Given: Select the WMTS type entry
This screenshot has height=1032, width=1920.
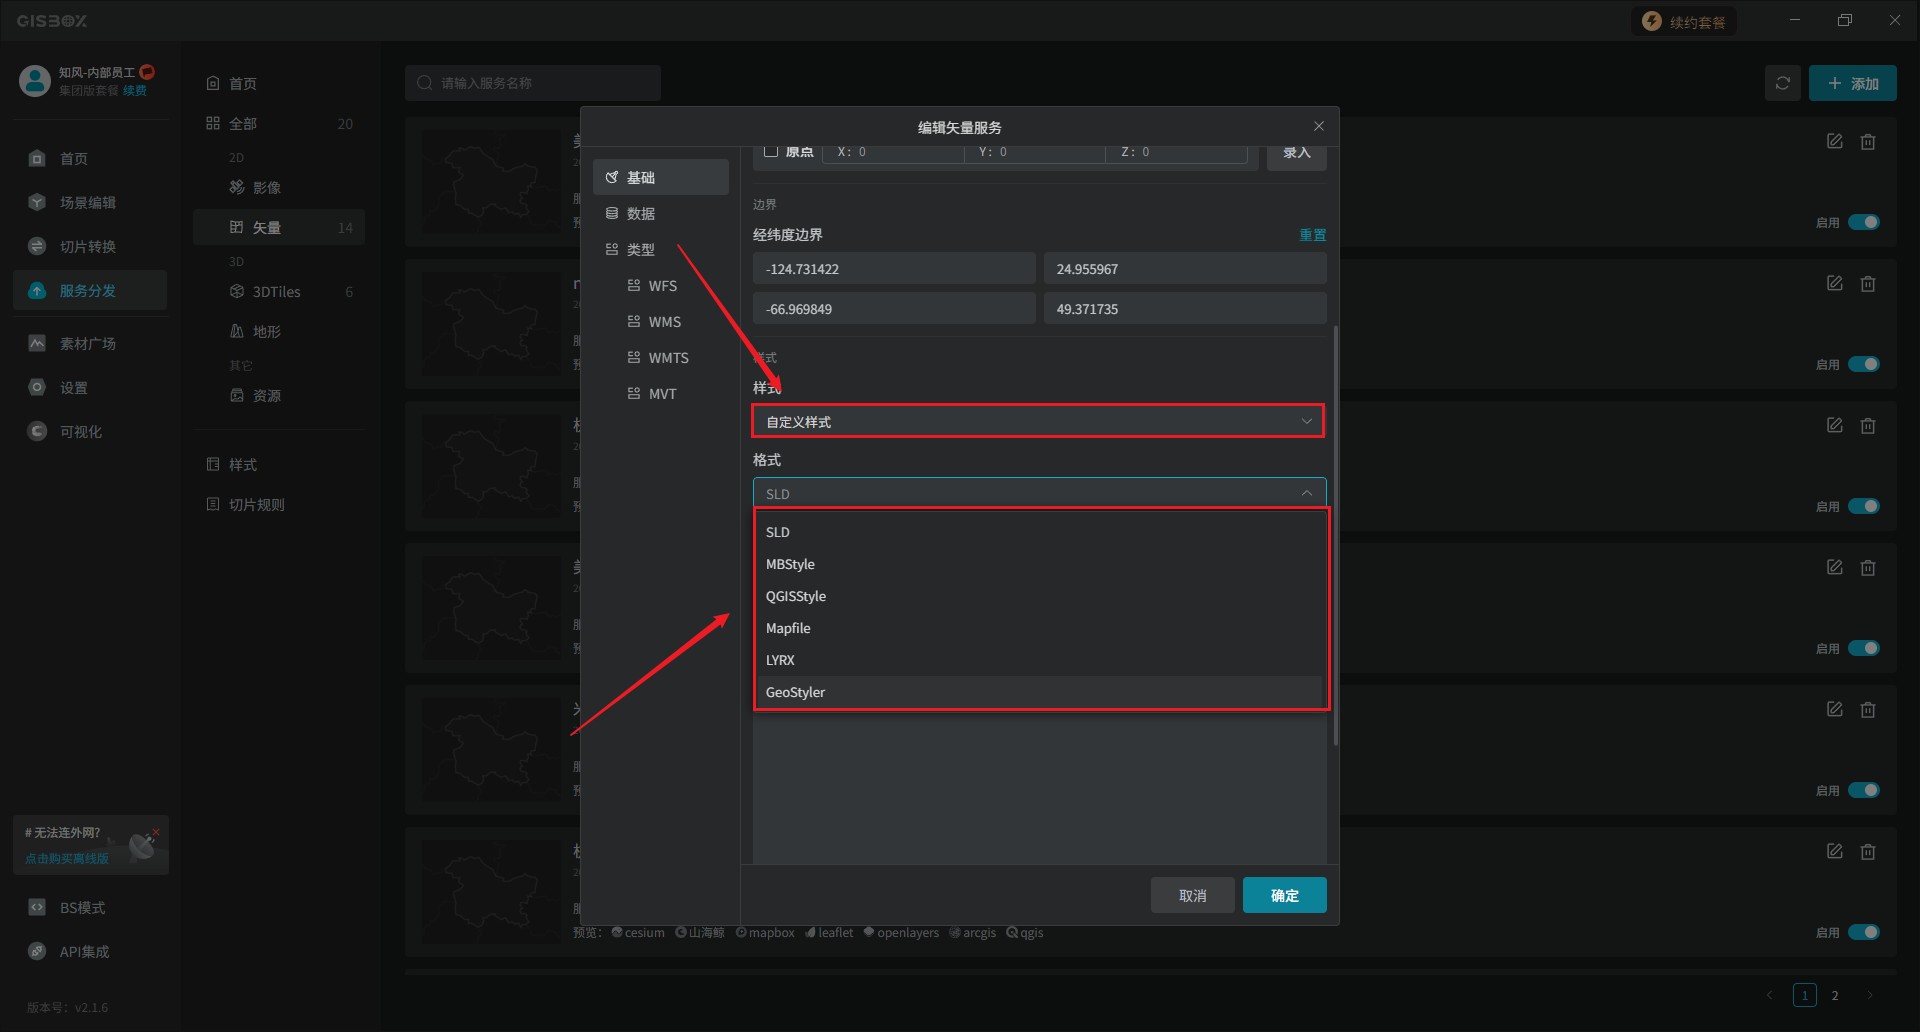Looking at the screenshot, I should tap(668, 358).
